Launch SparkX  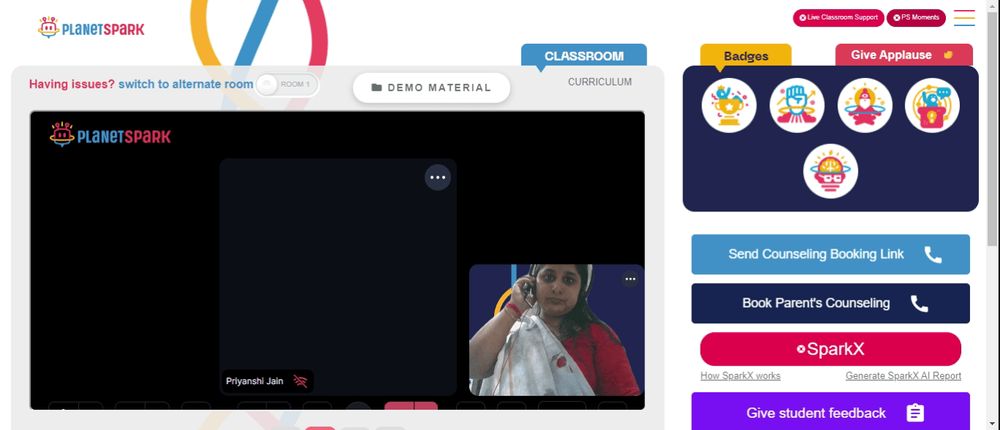(830, 349)
